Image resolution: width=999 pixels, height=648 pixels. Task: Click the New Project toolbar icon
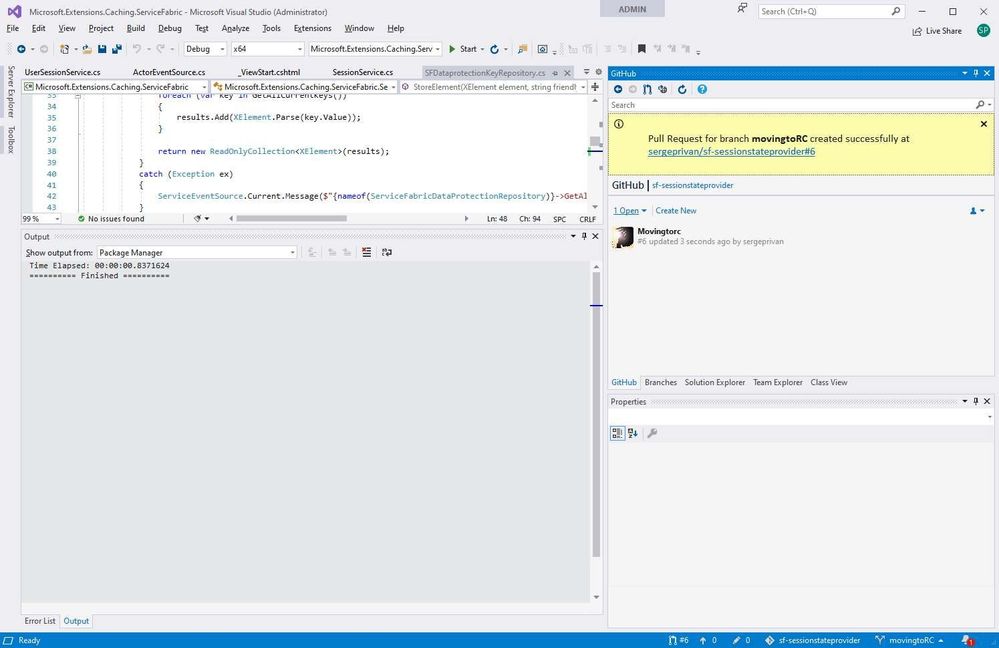(x=64, y=49)
